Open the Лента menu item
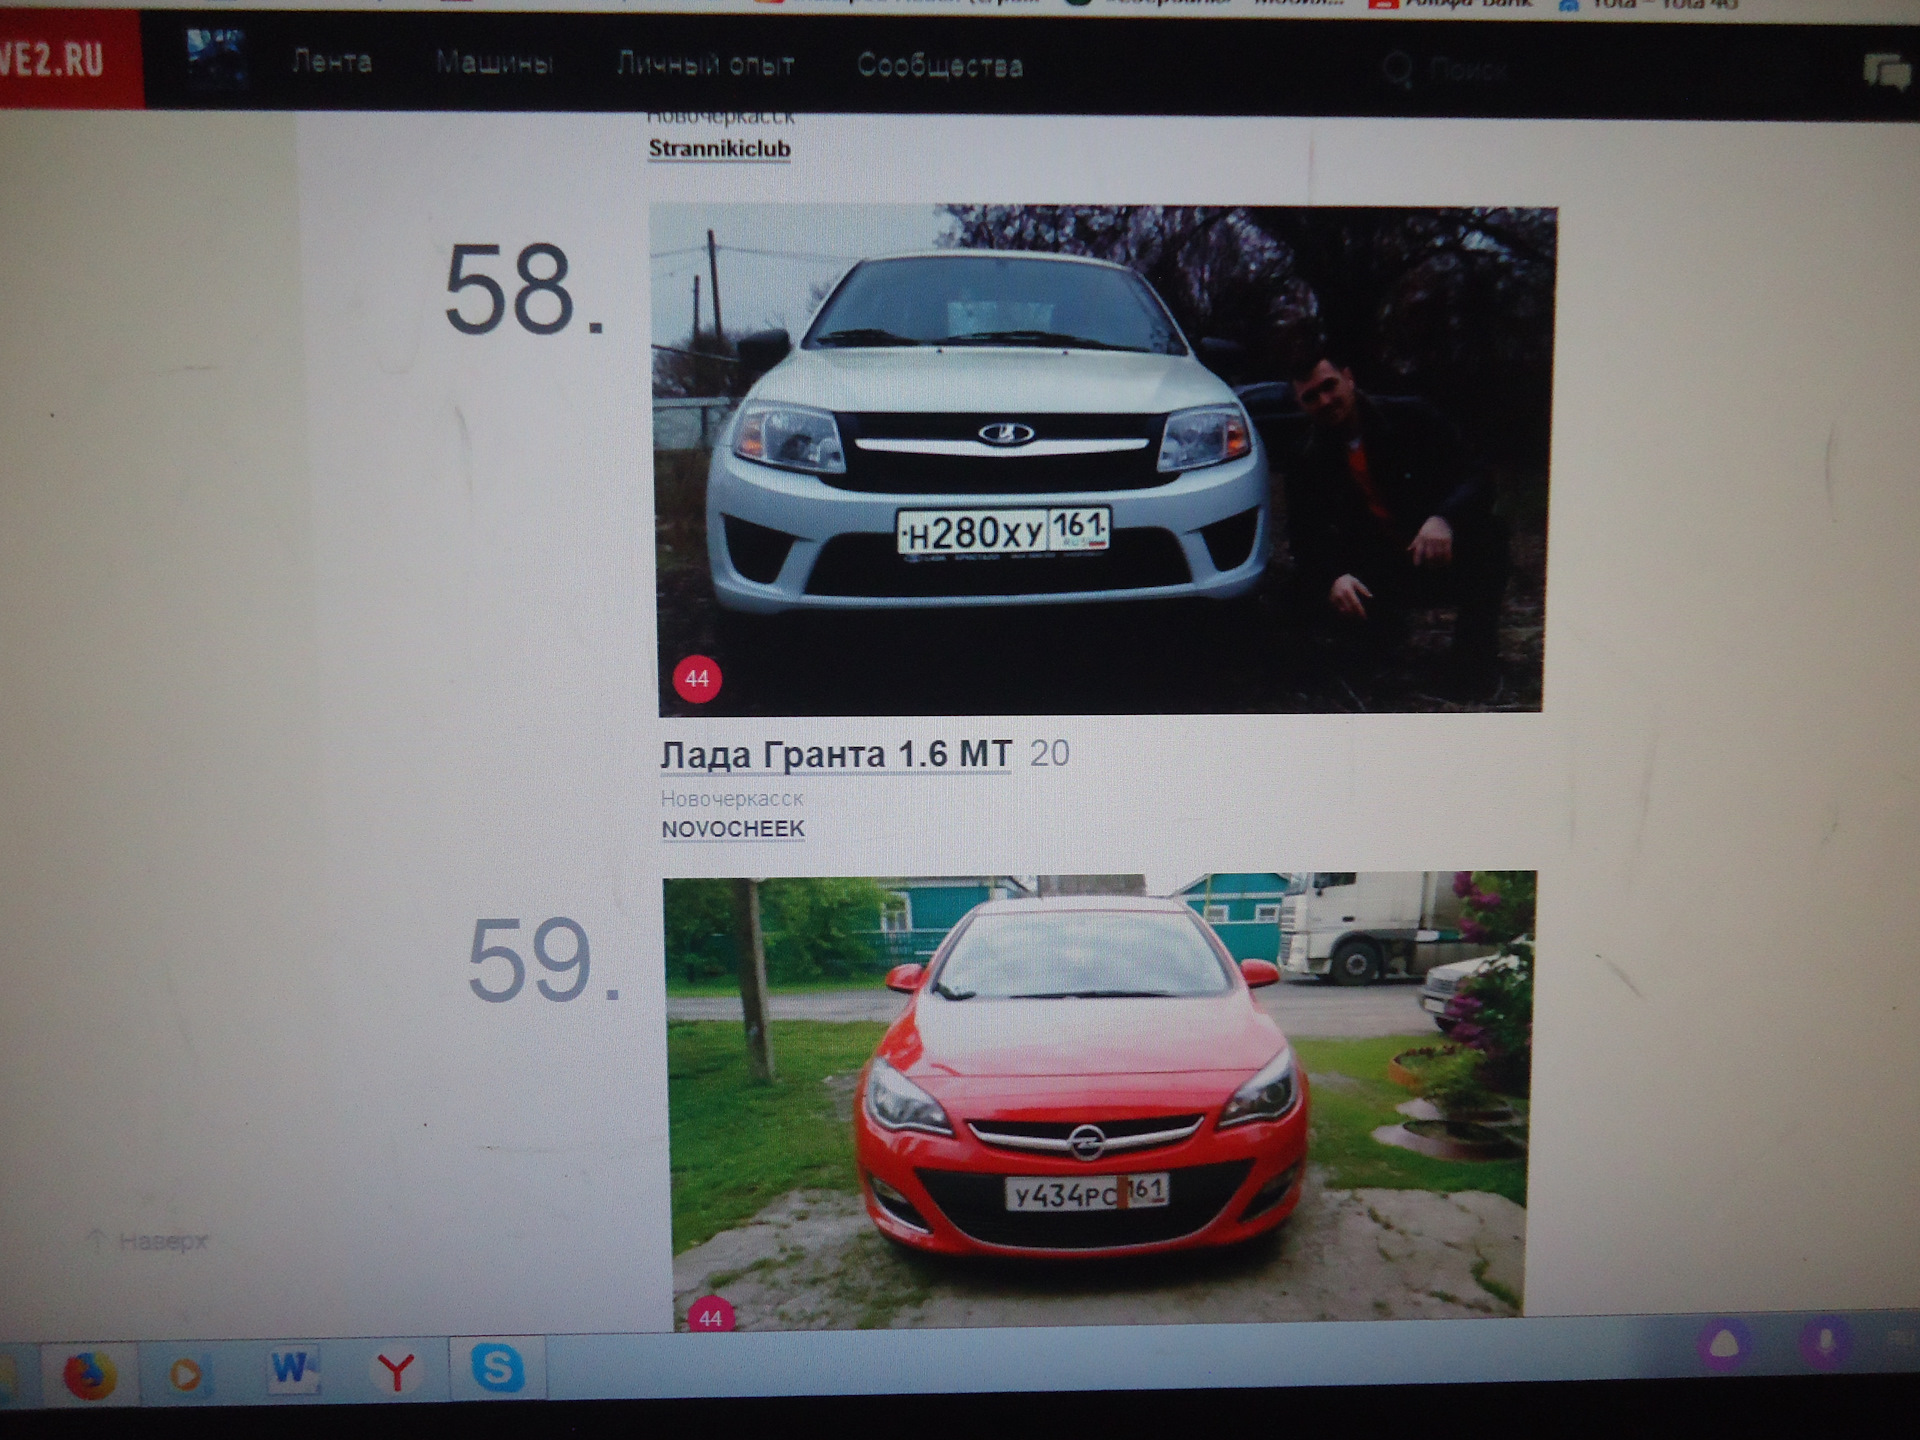The height and width of the screenshot is (1440, 1920). [x=332, y=62]
